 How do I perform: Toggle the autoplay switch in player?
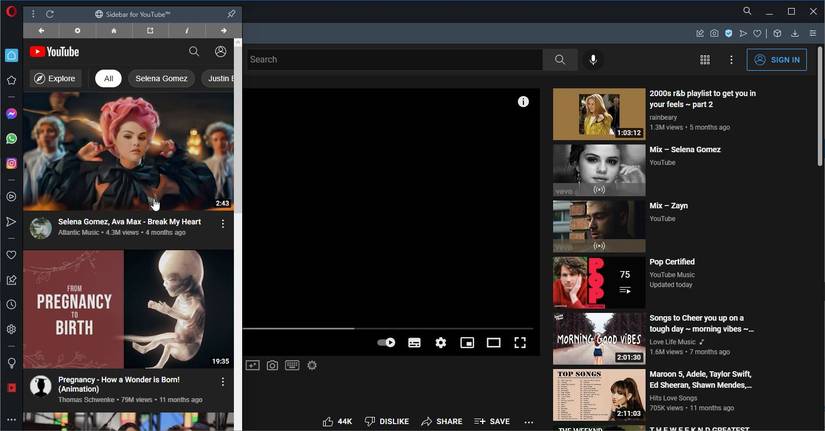(386, 343)
